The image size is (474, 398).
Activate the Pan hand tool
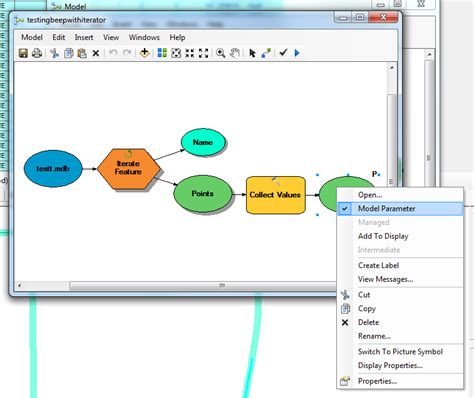(235, 53)
